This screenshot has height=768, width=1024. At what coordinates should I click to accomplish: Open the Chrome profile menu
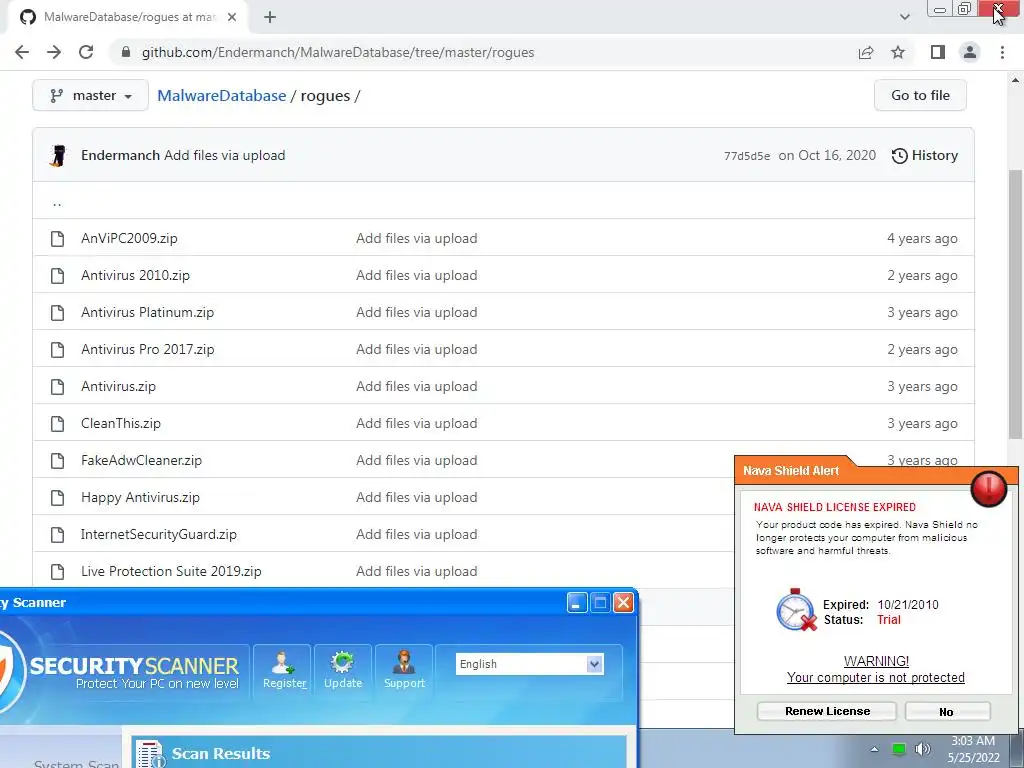click(970, 52)
